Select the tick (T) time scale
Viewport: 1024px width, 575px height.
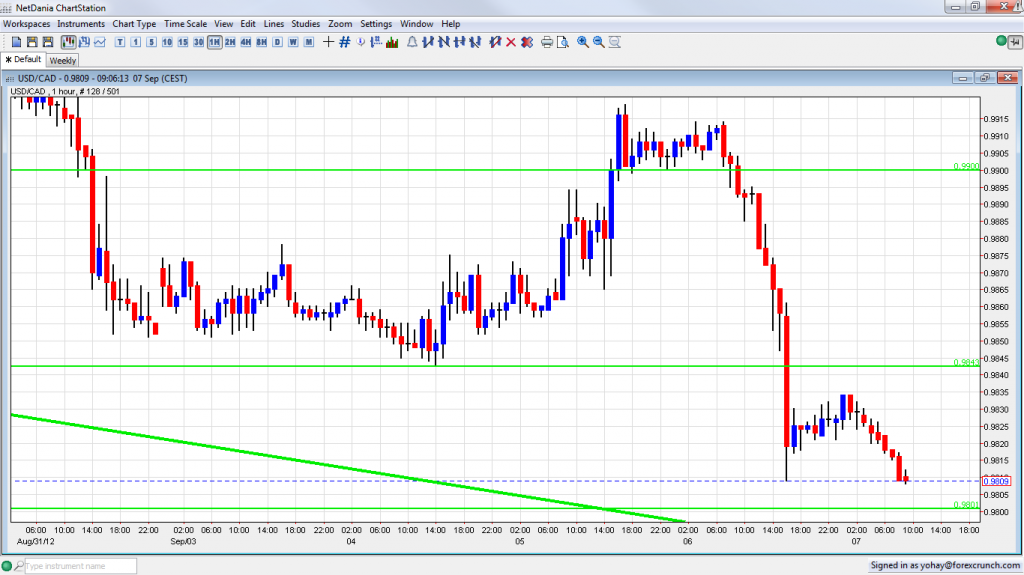pyautogui.click(x=120, y=42)
